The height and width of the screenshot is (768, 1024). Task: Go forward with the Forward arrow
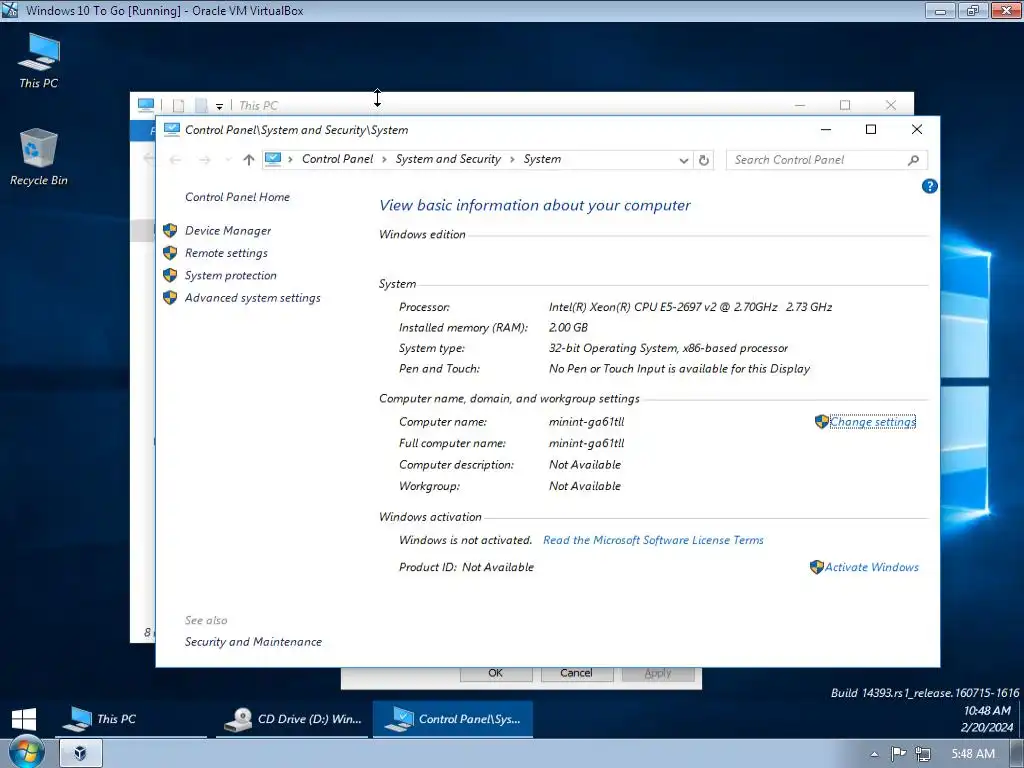(204, 160)
